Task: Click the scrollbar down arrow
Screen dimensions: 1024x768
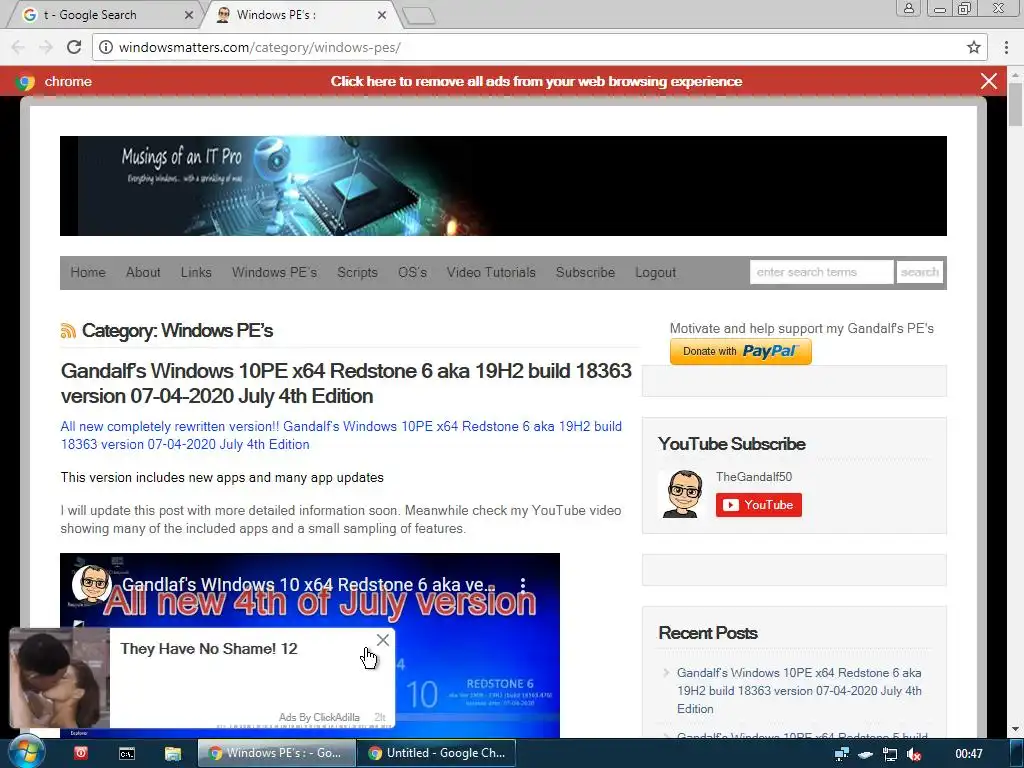Action: pos(1016,729)
